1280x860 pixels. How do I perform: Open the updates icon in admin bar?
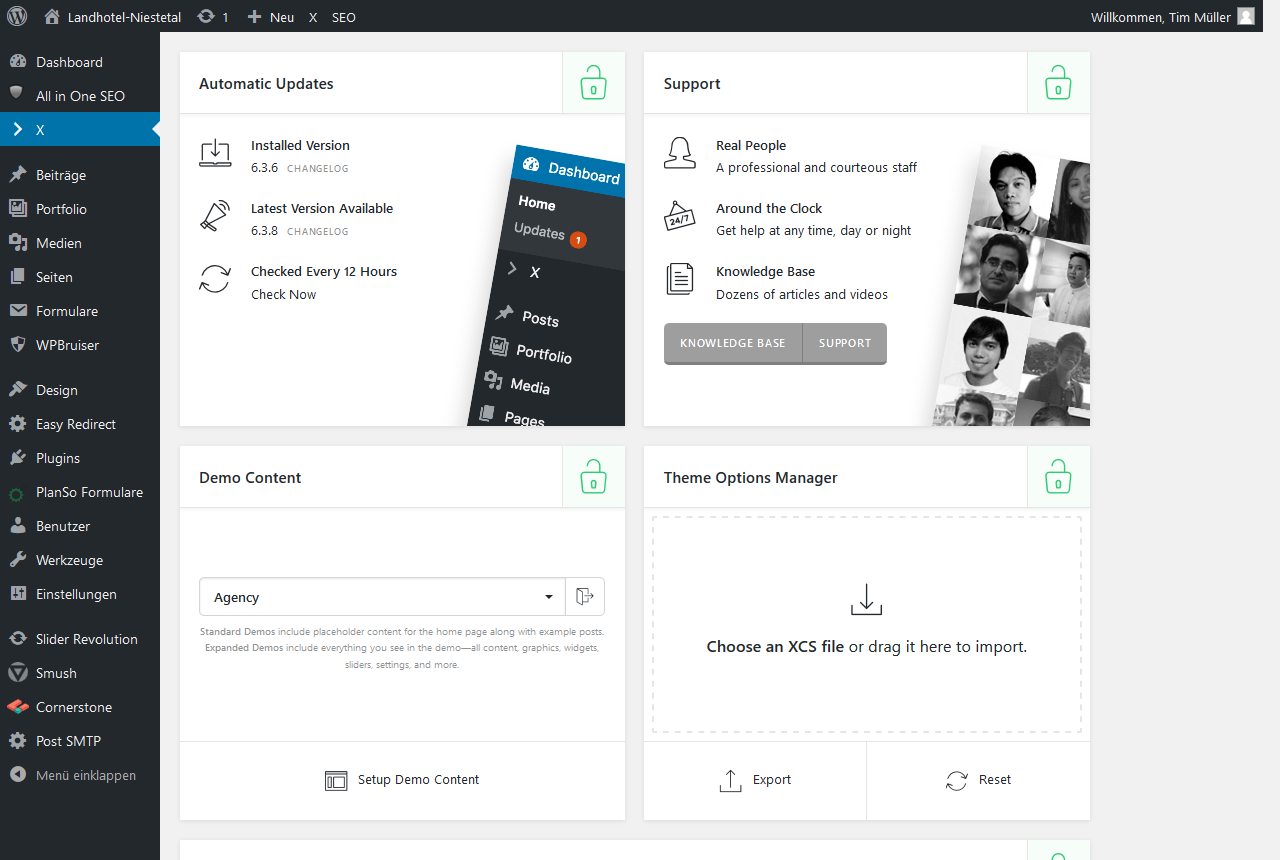pyautogui.click(x=212, y=17)
